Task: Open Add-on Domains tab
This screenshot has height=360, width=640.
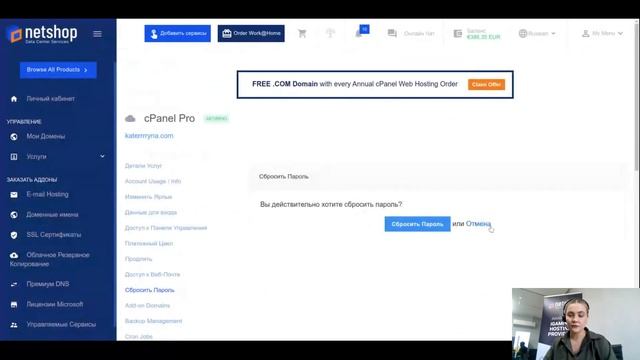Action: click(147, 305)
